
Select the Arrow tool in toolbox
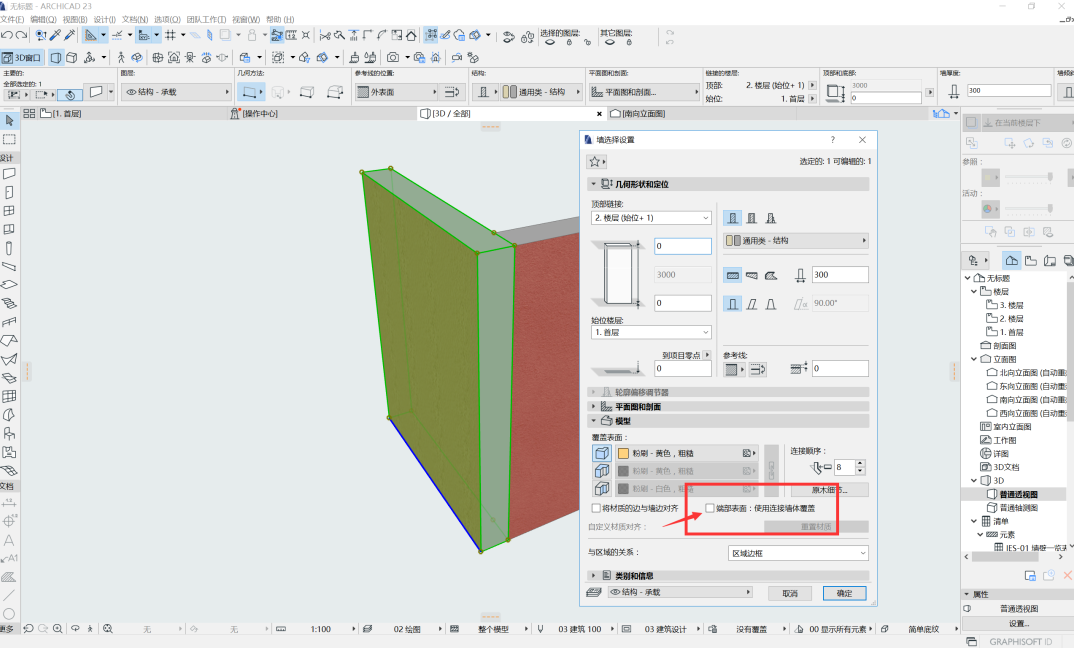coord(10,121)
